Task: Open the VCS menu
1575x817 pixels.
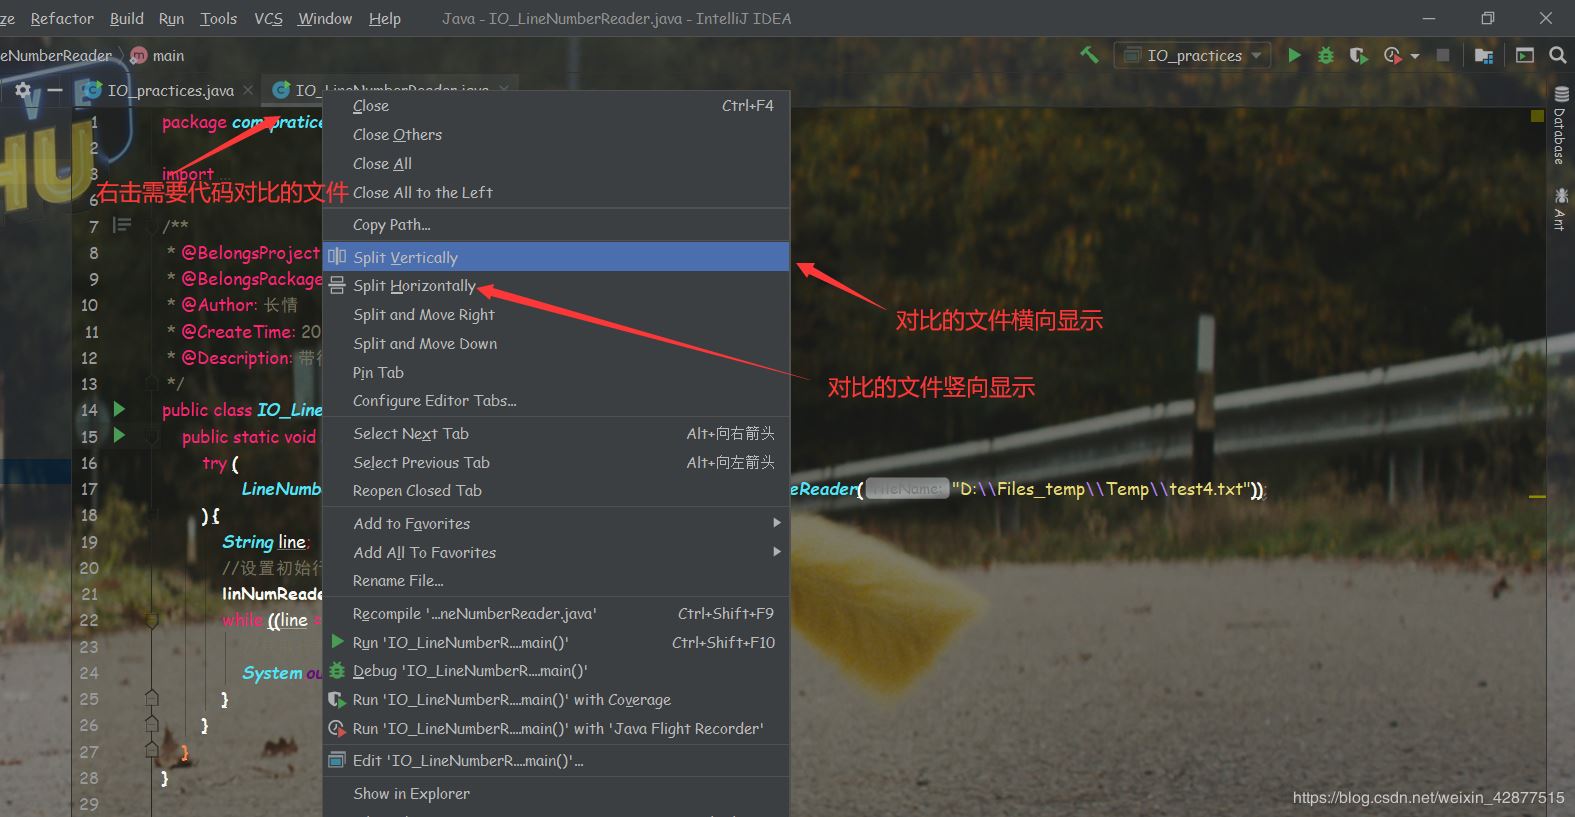Action: (268, 18)
